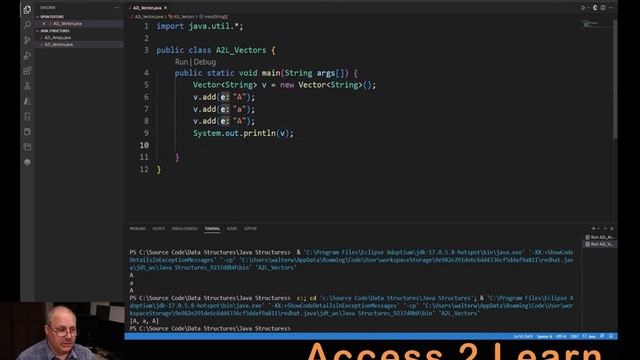Click the minimap code preview
The width and height of the screenshot is (640, 360).
(591, 24)
